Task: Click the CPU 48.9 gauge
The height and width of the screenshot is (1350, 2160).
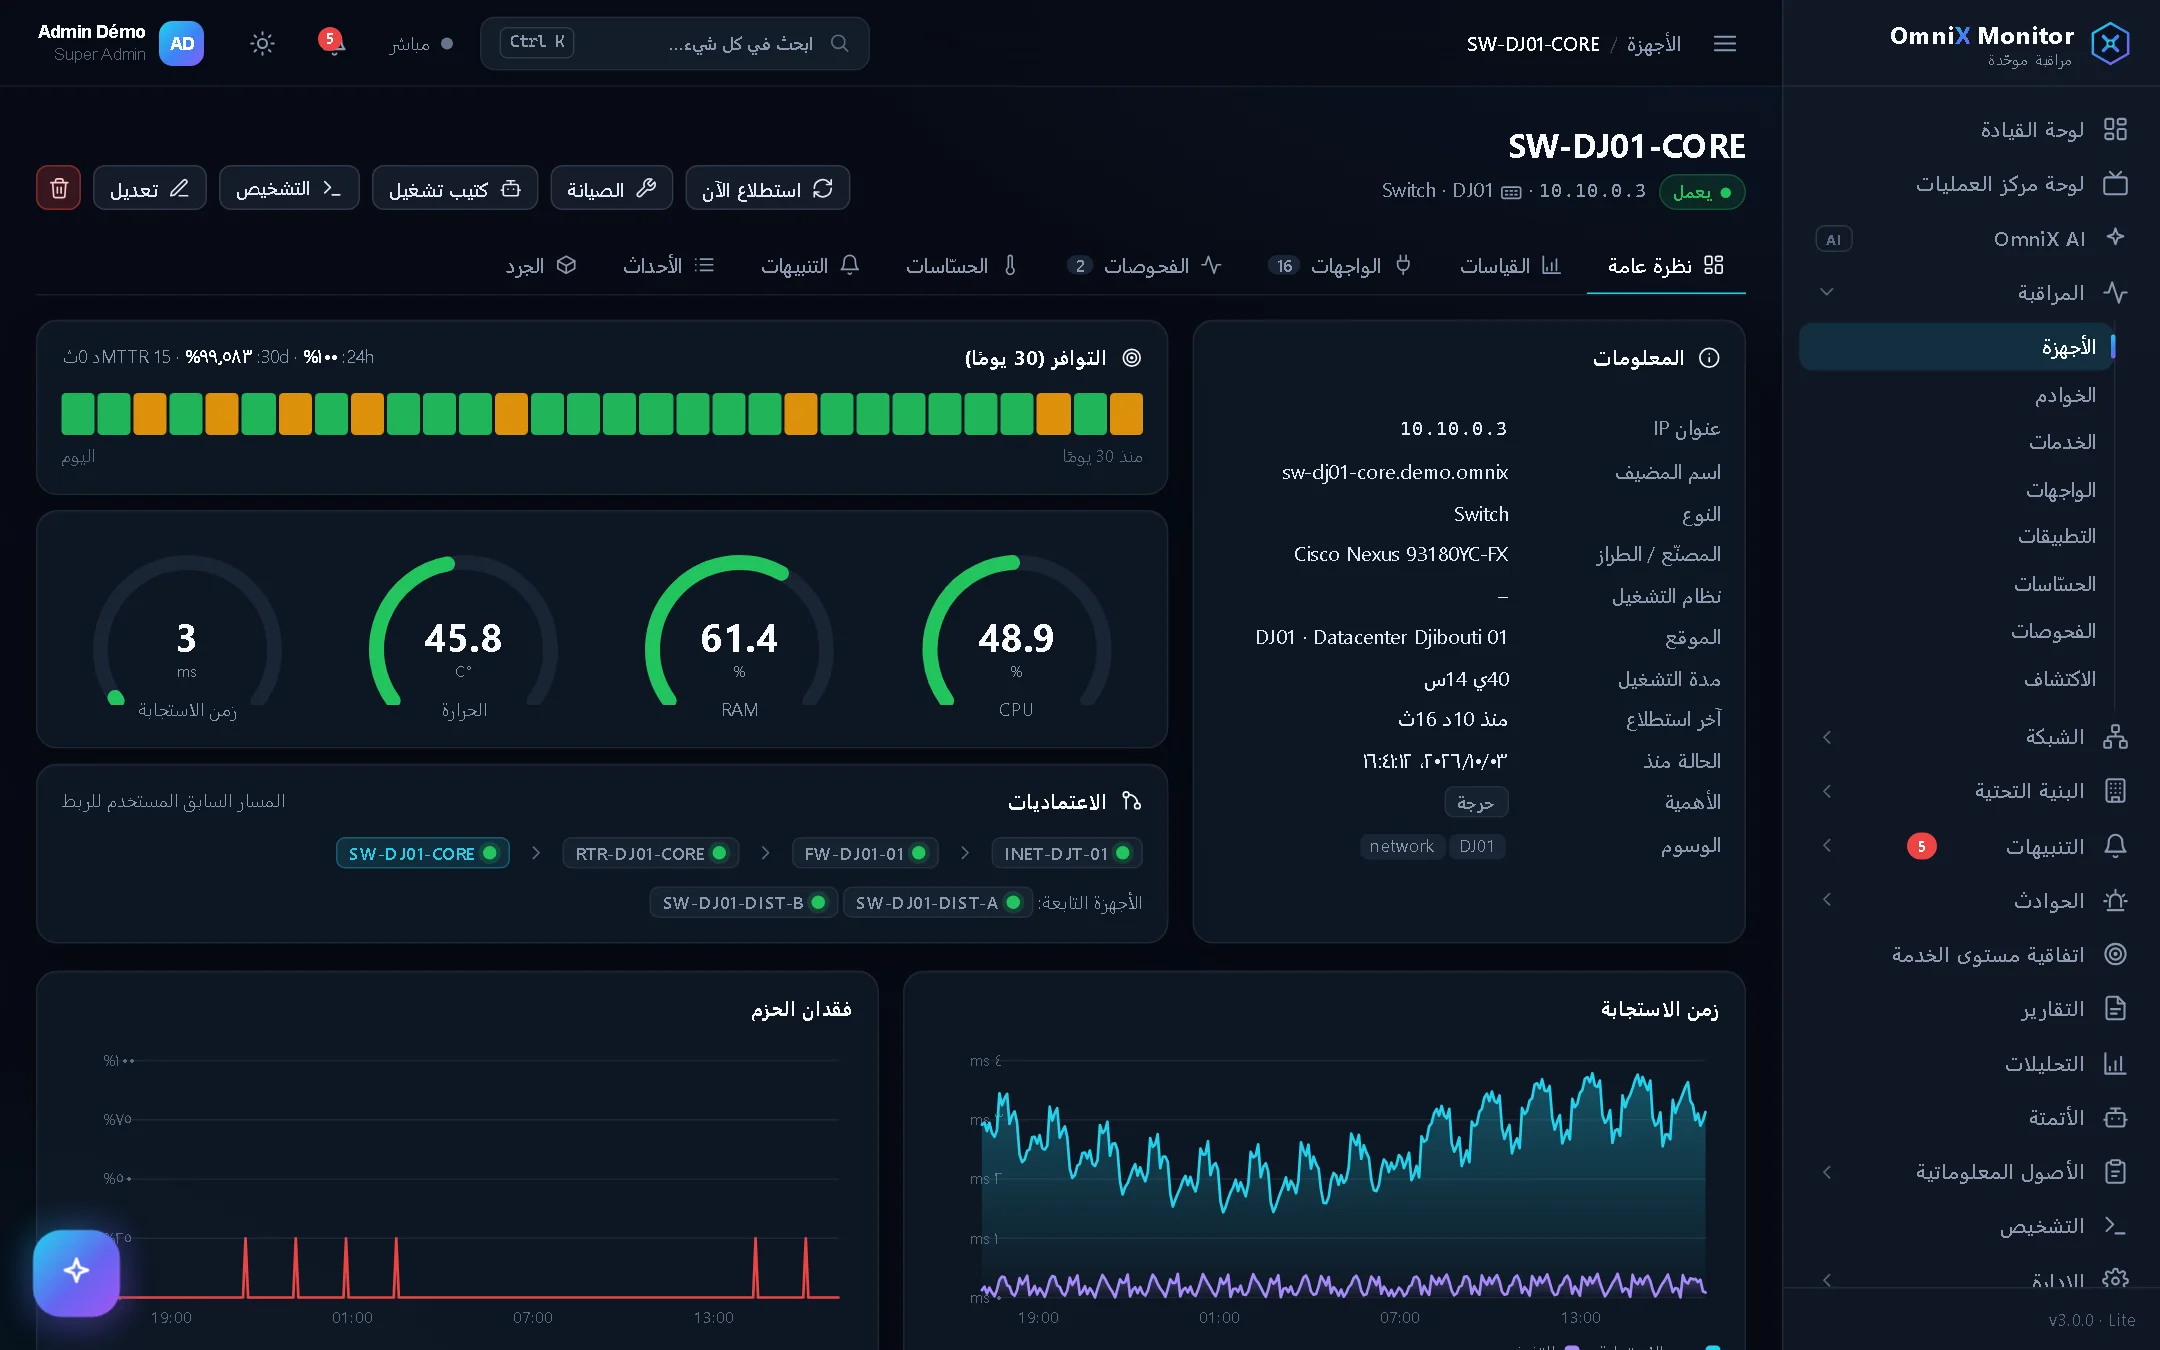Action: 1016,638
